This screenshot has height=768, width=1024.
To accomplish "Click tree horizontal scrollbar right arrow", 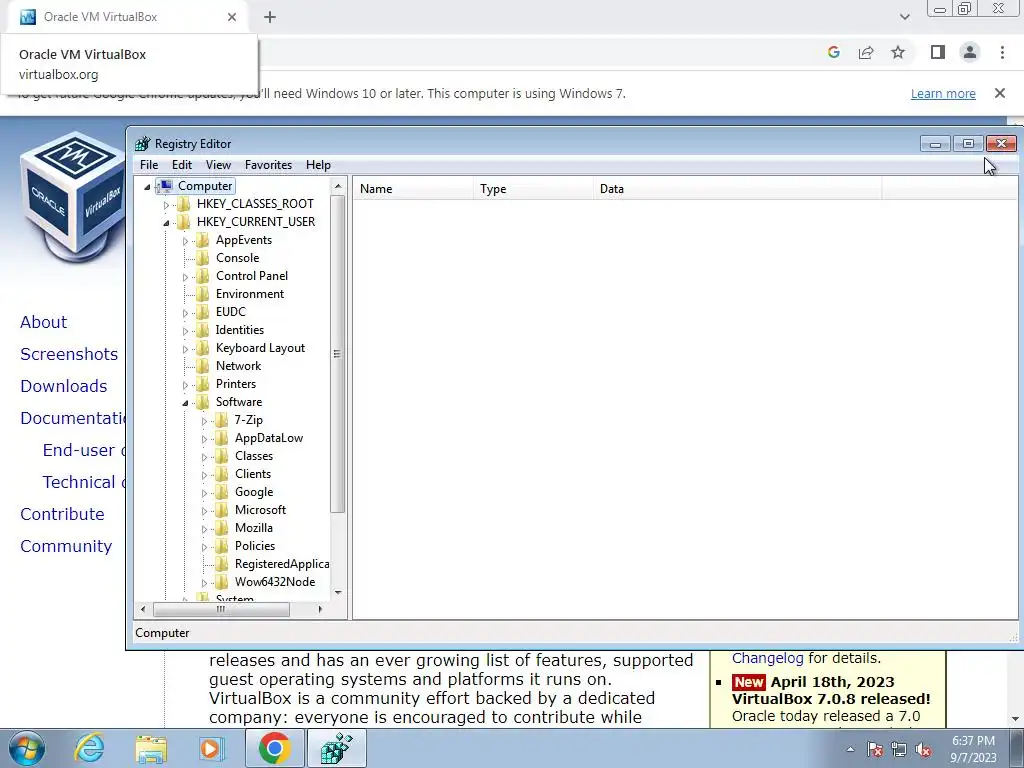I will 320,609.
